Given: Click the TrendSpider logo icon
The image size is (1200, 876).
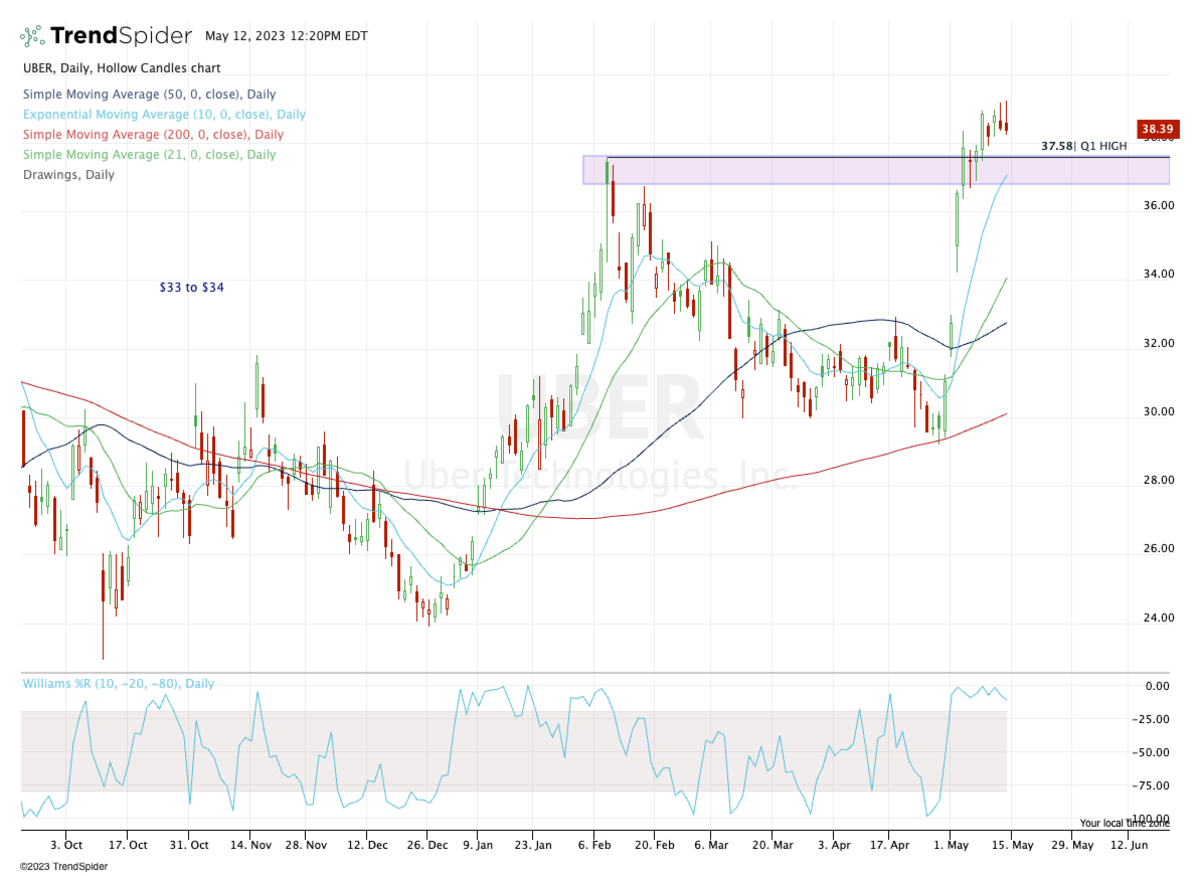Looking at the screenshot, I should 33,36.
